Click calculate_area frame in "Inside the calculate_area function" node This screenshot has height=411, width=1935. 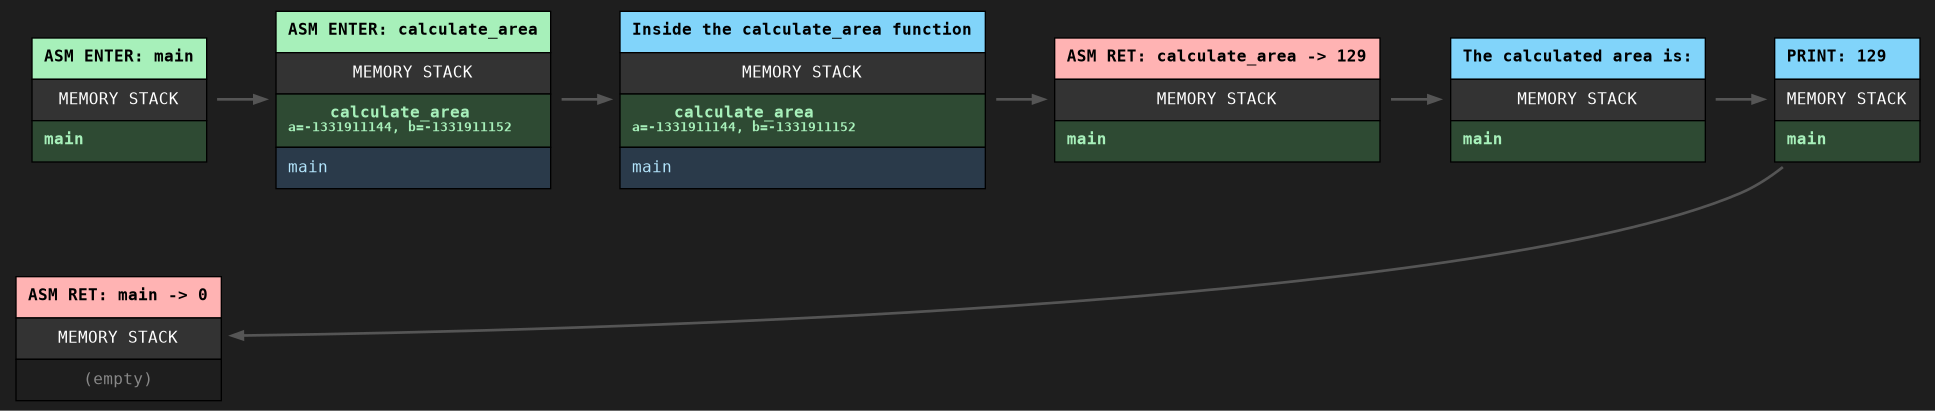coord(802,120)
